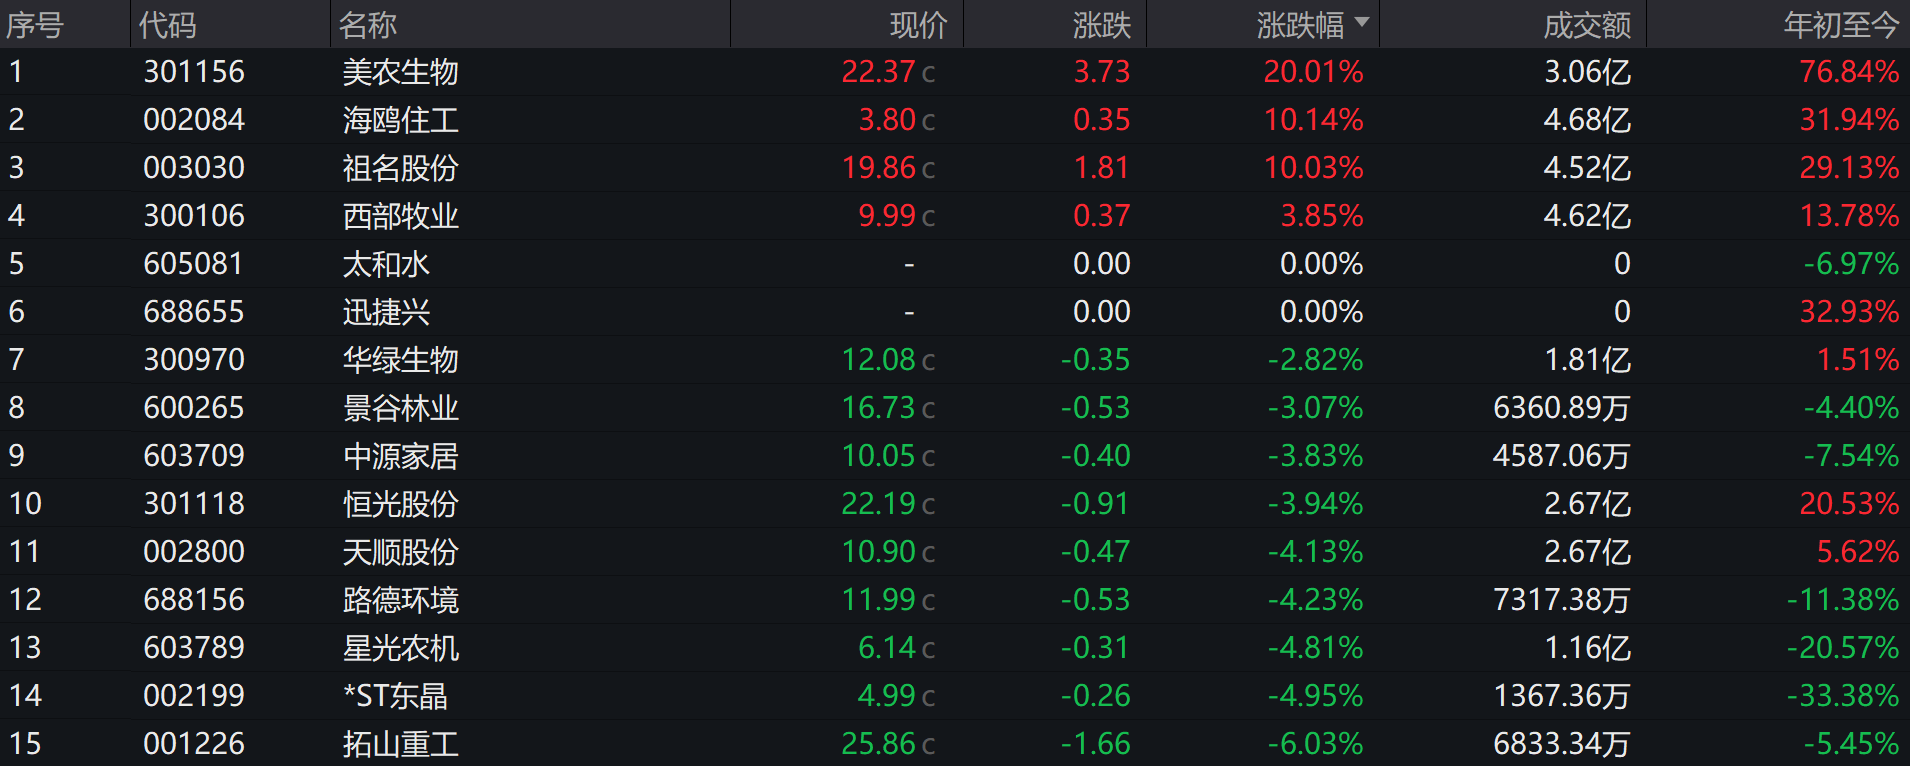Click the 涨跌幅 sort arrow icon
The image size is (1910, 766).
point(1361,22)
